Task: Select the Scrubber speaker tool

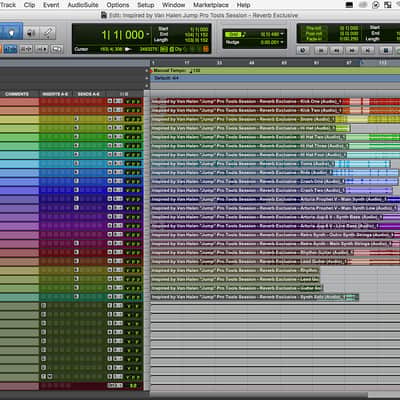Action: pos(31,33)
